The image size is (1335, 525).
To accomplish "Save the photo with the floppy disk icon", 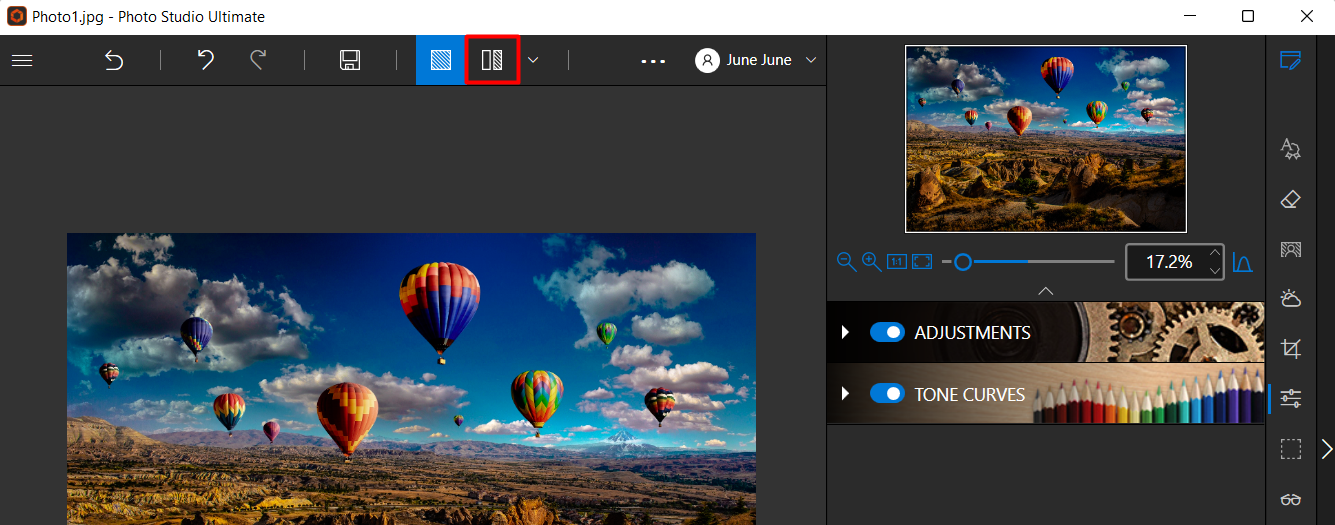I will tap(350, 60).
